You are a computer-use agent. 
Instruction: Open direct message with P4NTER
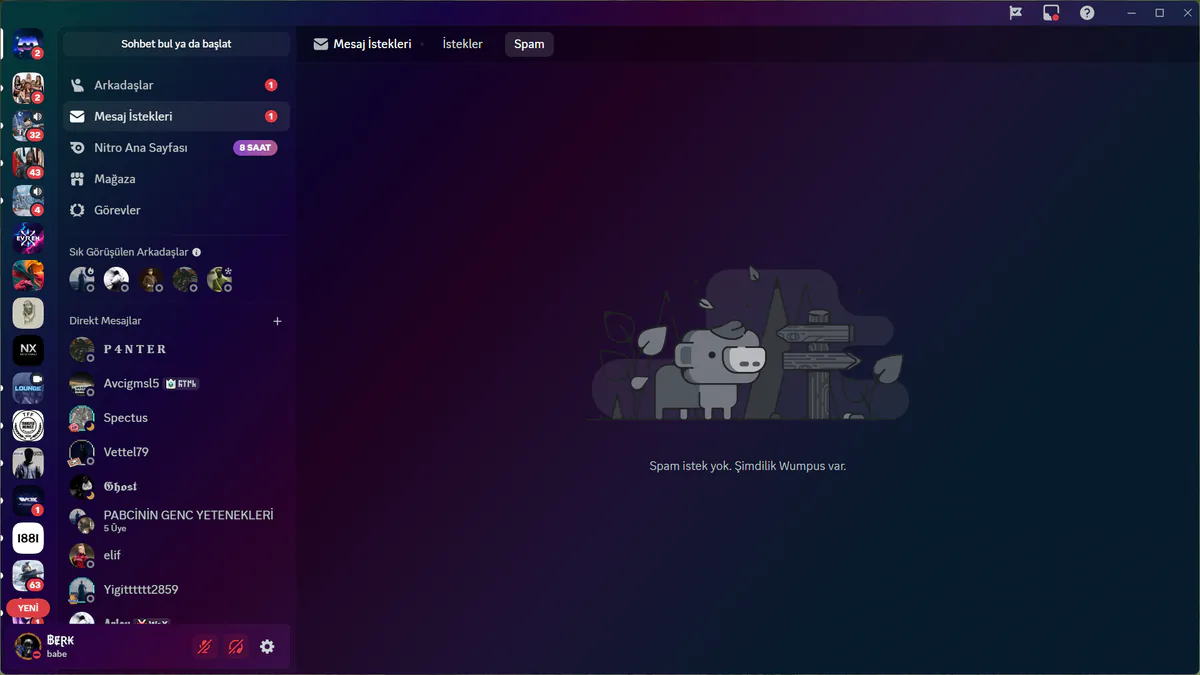pyautogui.click(x=176, y=349)
